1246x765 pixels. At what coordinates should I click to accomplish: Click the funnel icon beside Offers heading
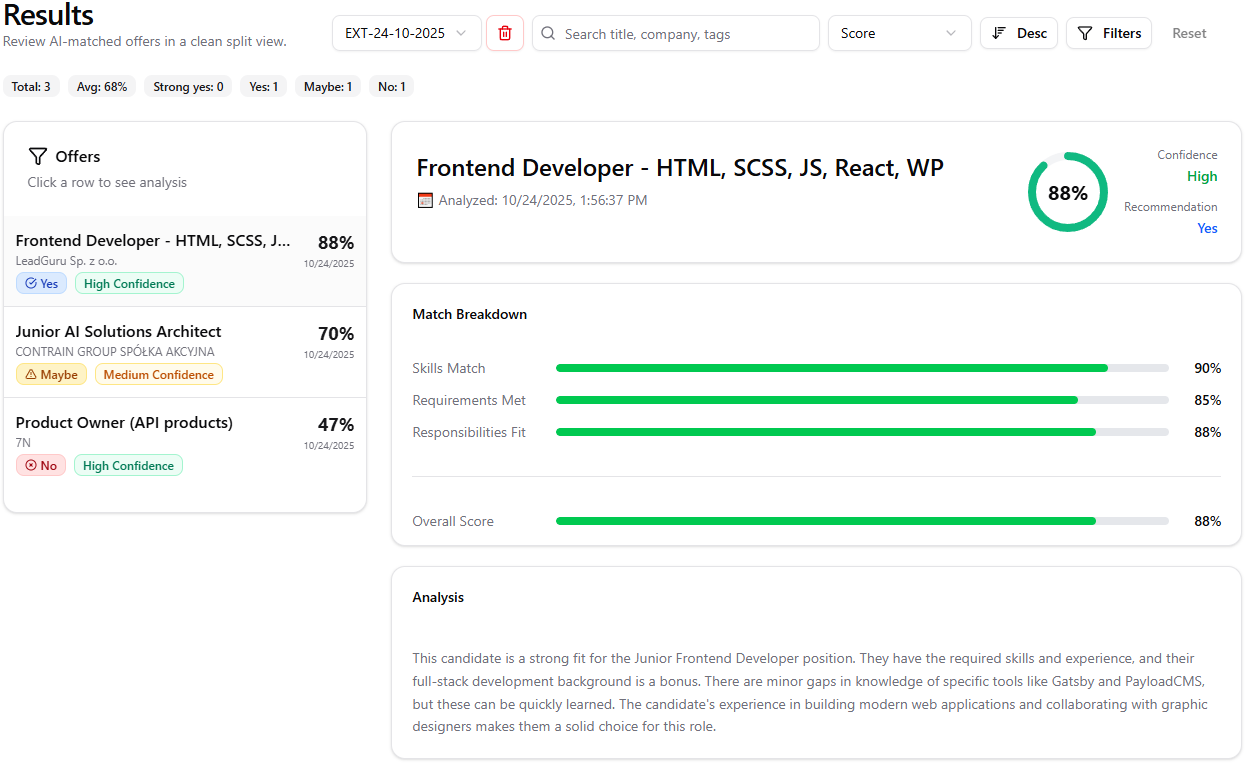pyautogui.click(x=38, y=156)
